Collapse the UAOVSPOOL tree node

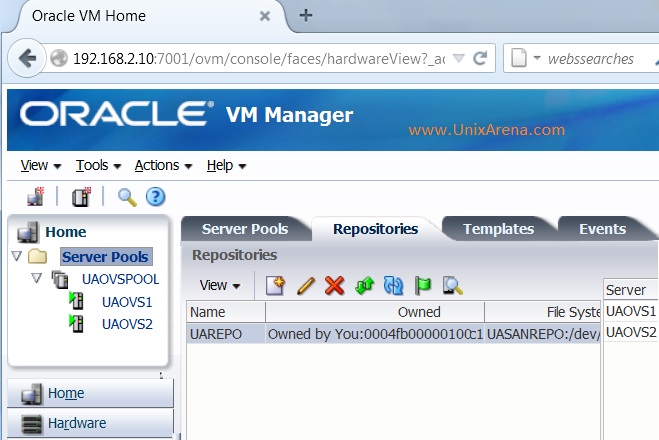37,278
